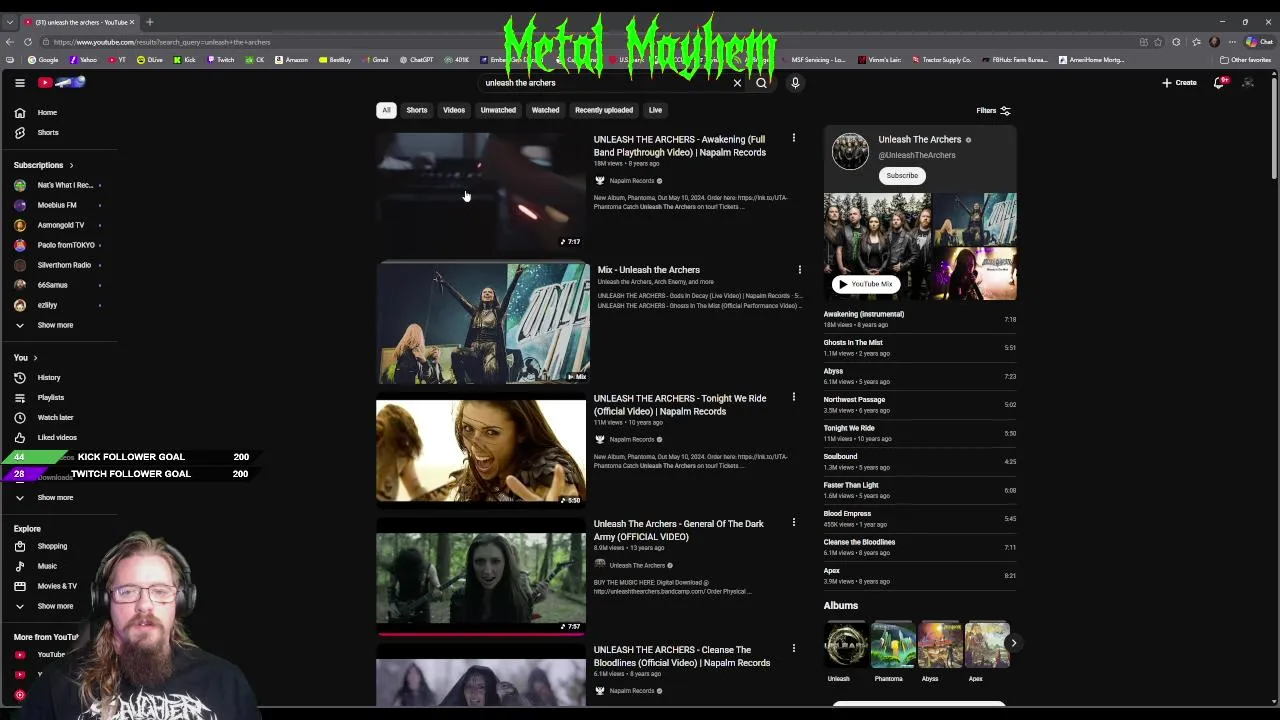1280x720 pixels.
Task: Open Shopping under Explore
Action: coord(52,546)
